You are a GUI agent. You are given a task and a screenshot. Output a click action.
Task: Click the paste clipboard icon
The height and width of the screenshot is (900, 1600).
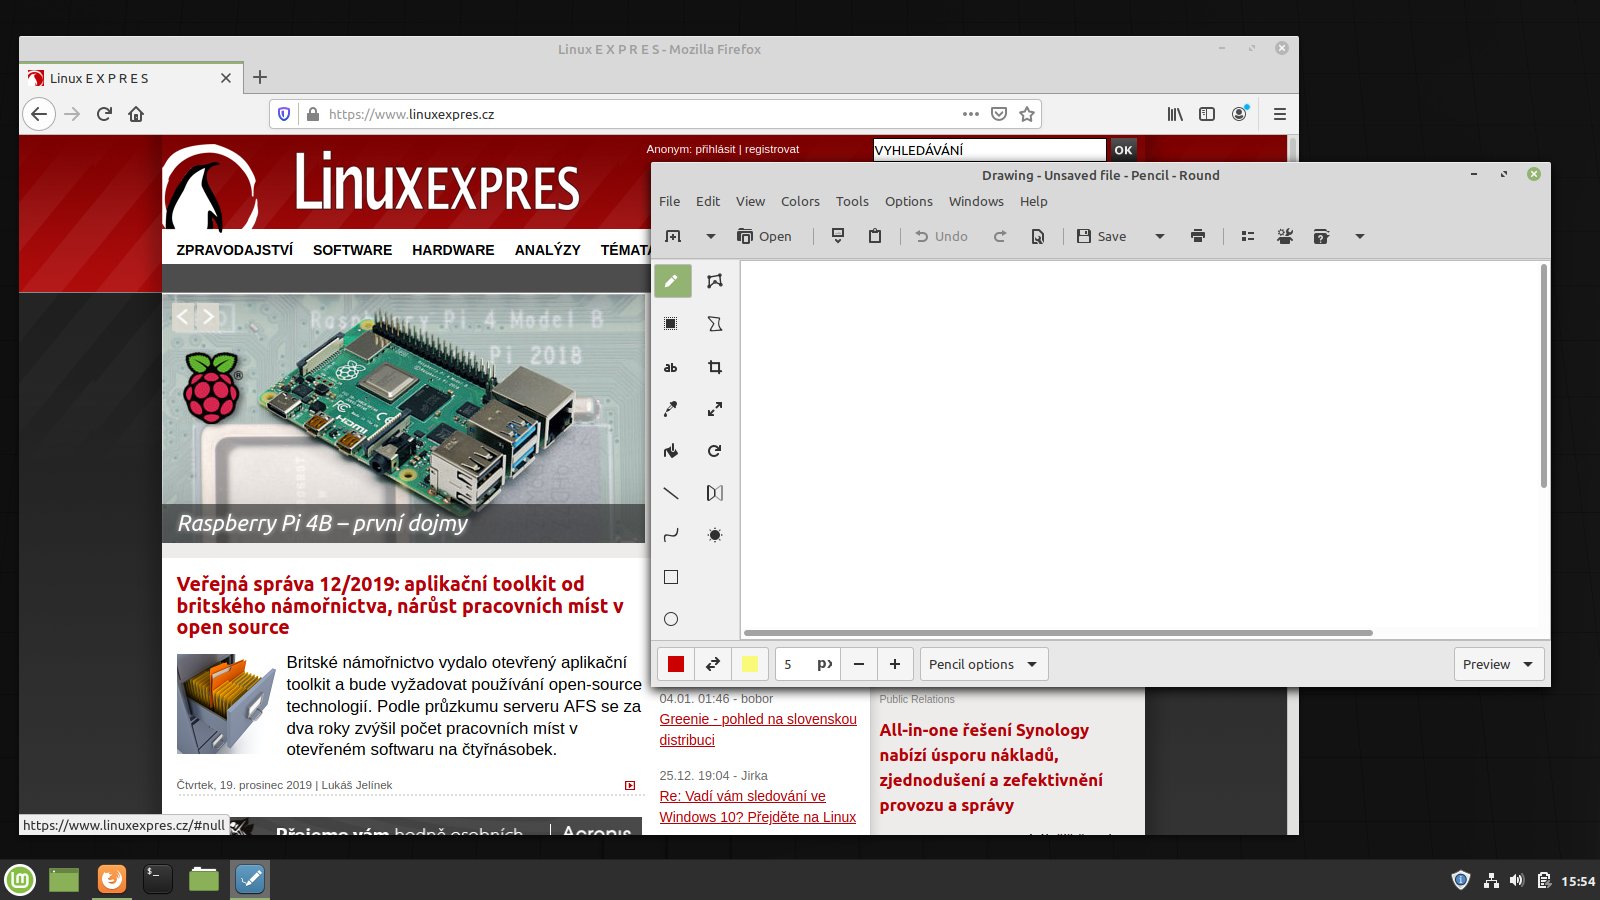coord(875,236)
